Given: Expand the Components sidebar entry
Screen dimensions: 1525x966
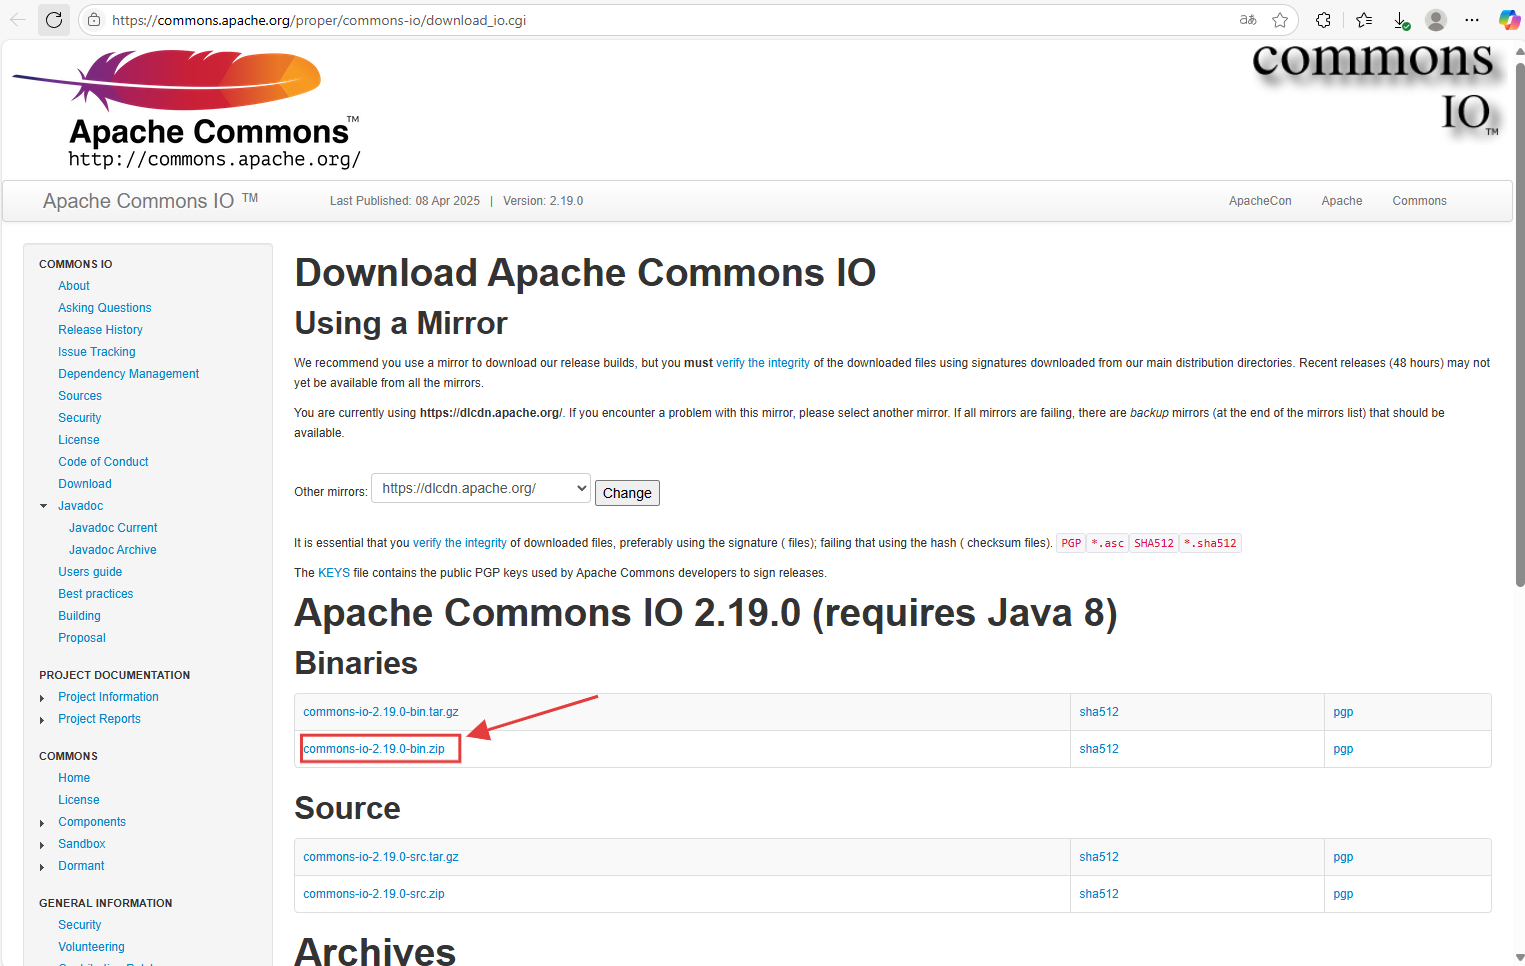Looking at the screenshot, I should [42, 821].
